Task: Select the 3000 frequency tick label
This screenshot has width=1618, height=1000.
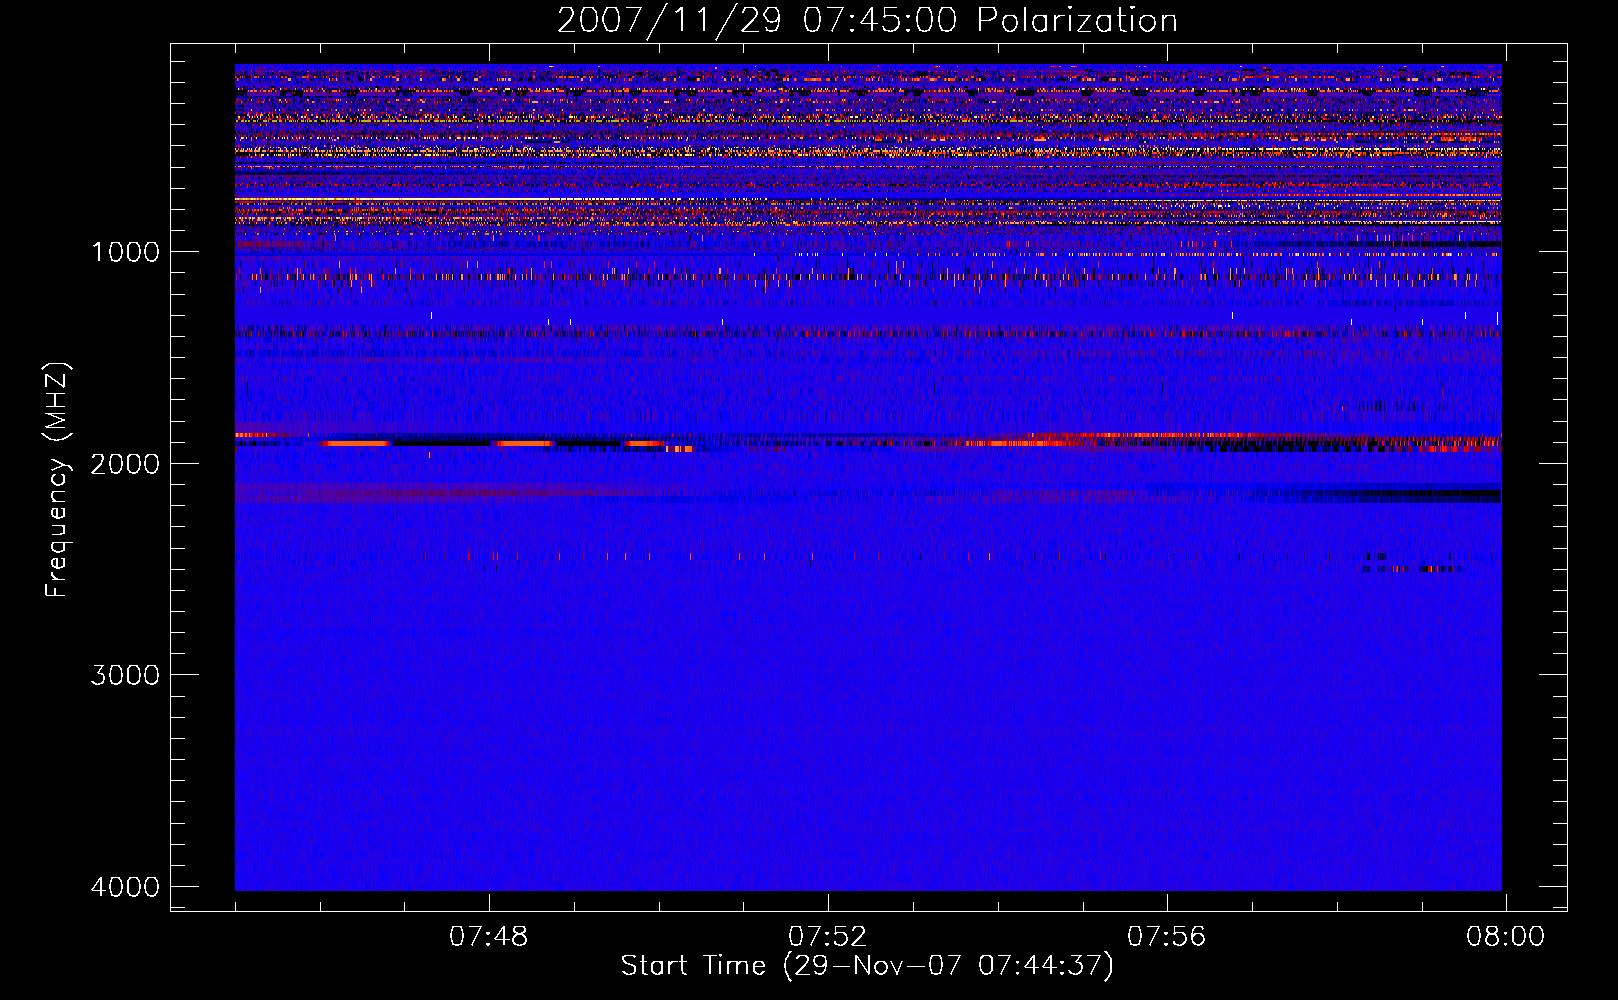Action: click(x=125, y=675)
